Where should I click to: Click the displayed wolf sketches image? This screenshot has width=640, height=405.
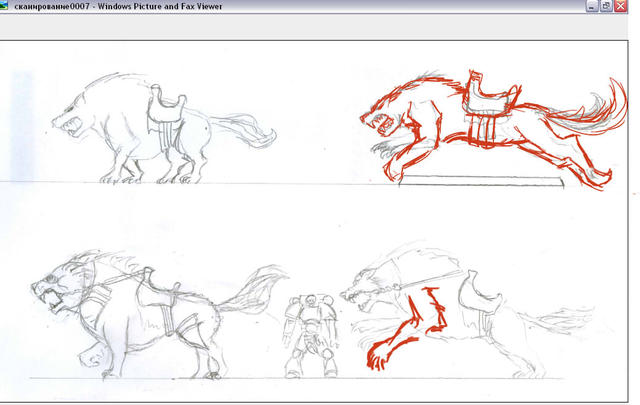[x=314, y=221]
